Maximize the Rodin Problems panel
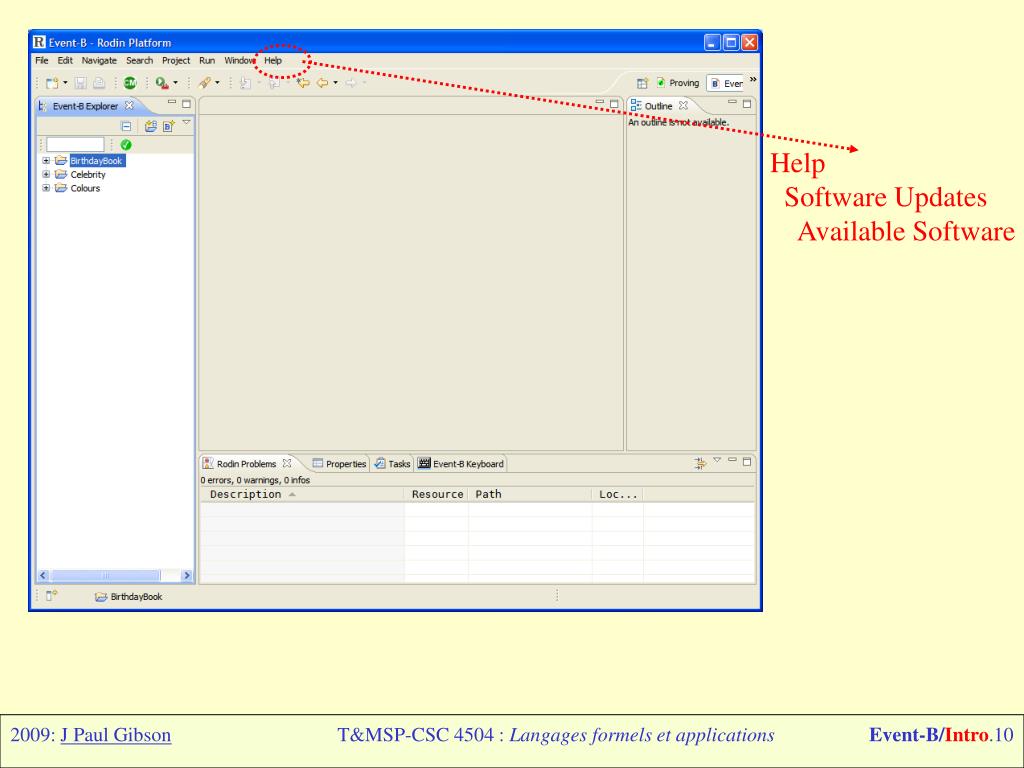This screenshot has height=768, width=1024. pyautogui.click(x=747, y=462)
